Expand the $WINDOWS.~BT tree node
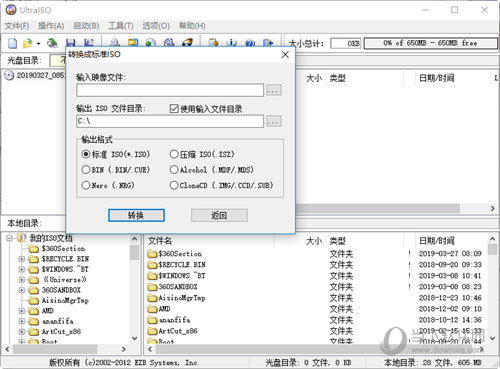The image size is (500, 369). point(22,269)
